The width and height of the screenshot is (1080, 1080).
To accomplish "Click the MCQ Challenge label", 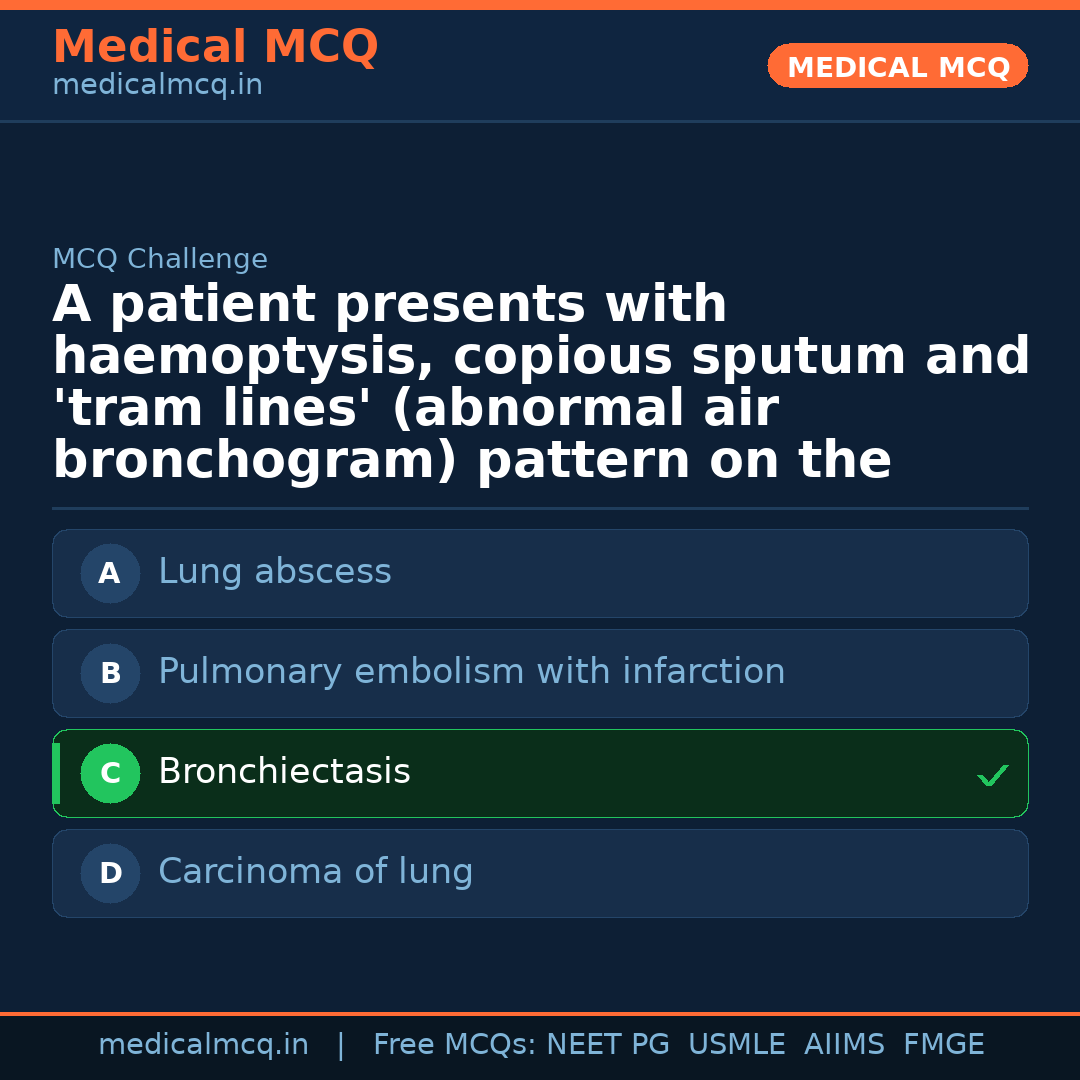I will tap(160, 260).
